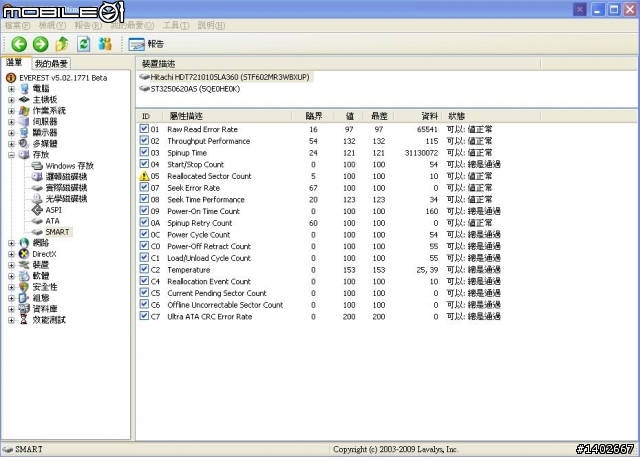Select the SMART item in tree
This screenshot has height=457, width=640.
pyautogui.click(x=57, y=232)
